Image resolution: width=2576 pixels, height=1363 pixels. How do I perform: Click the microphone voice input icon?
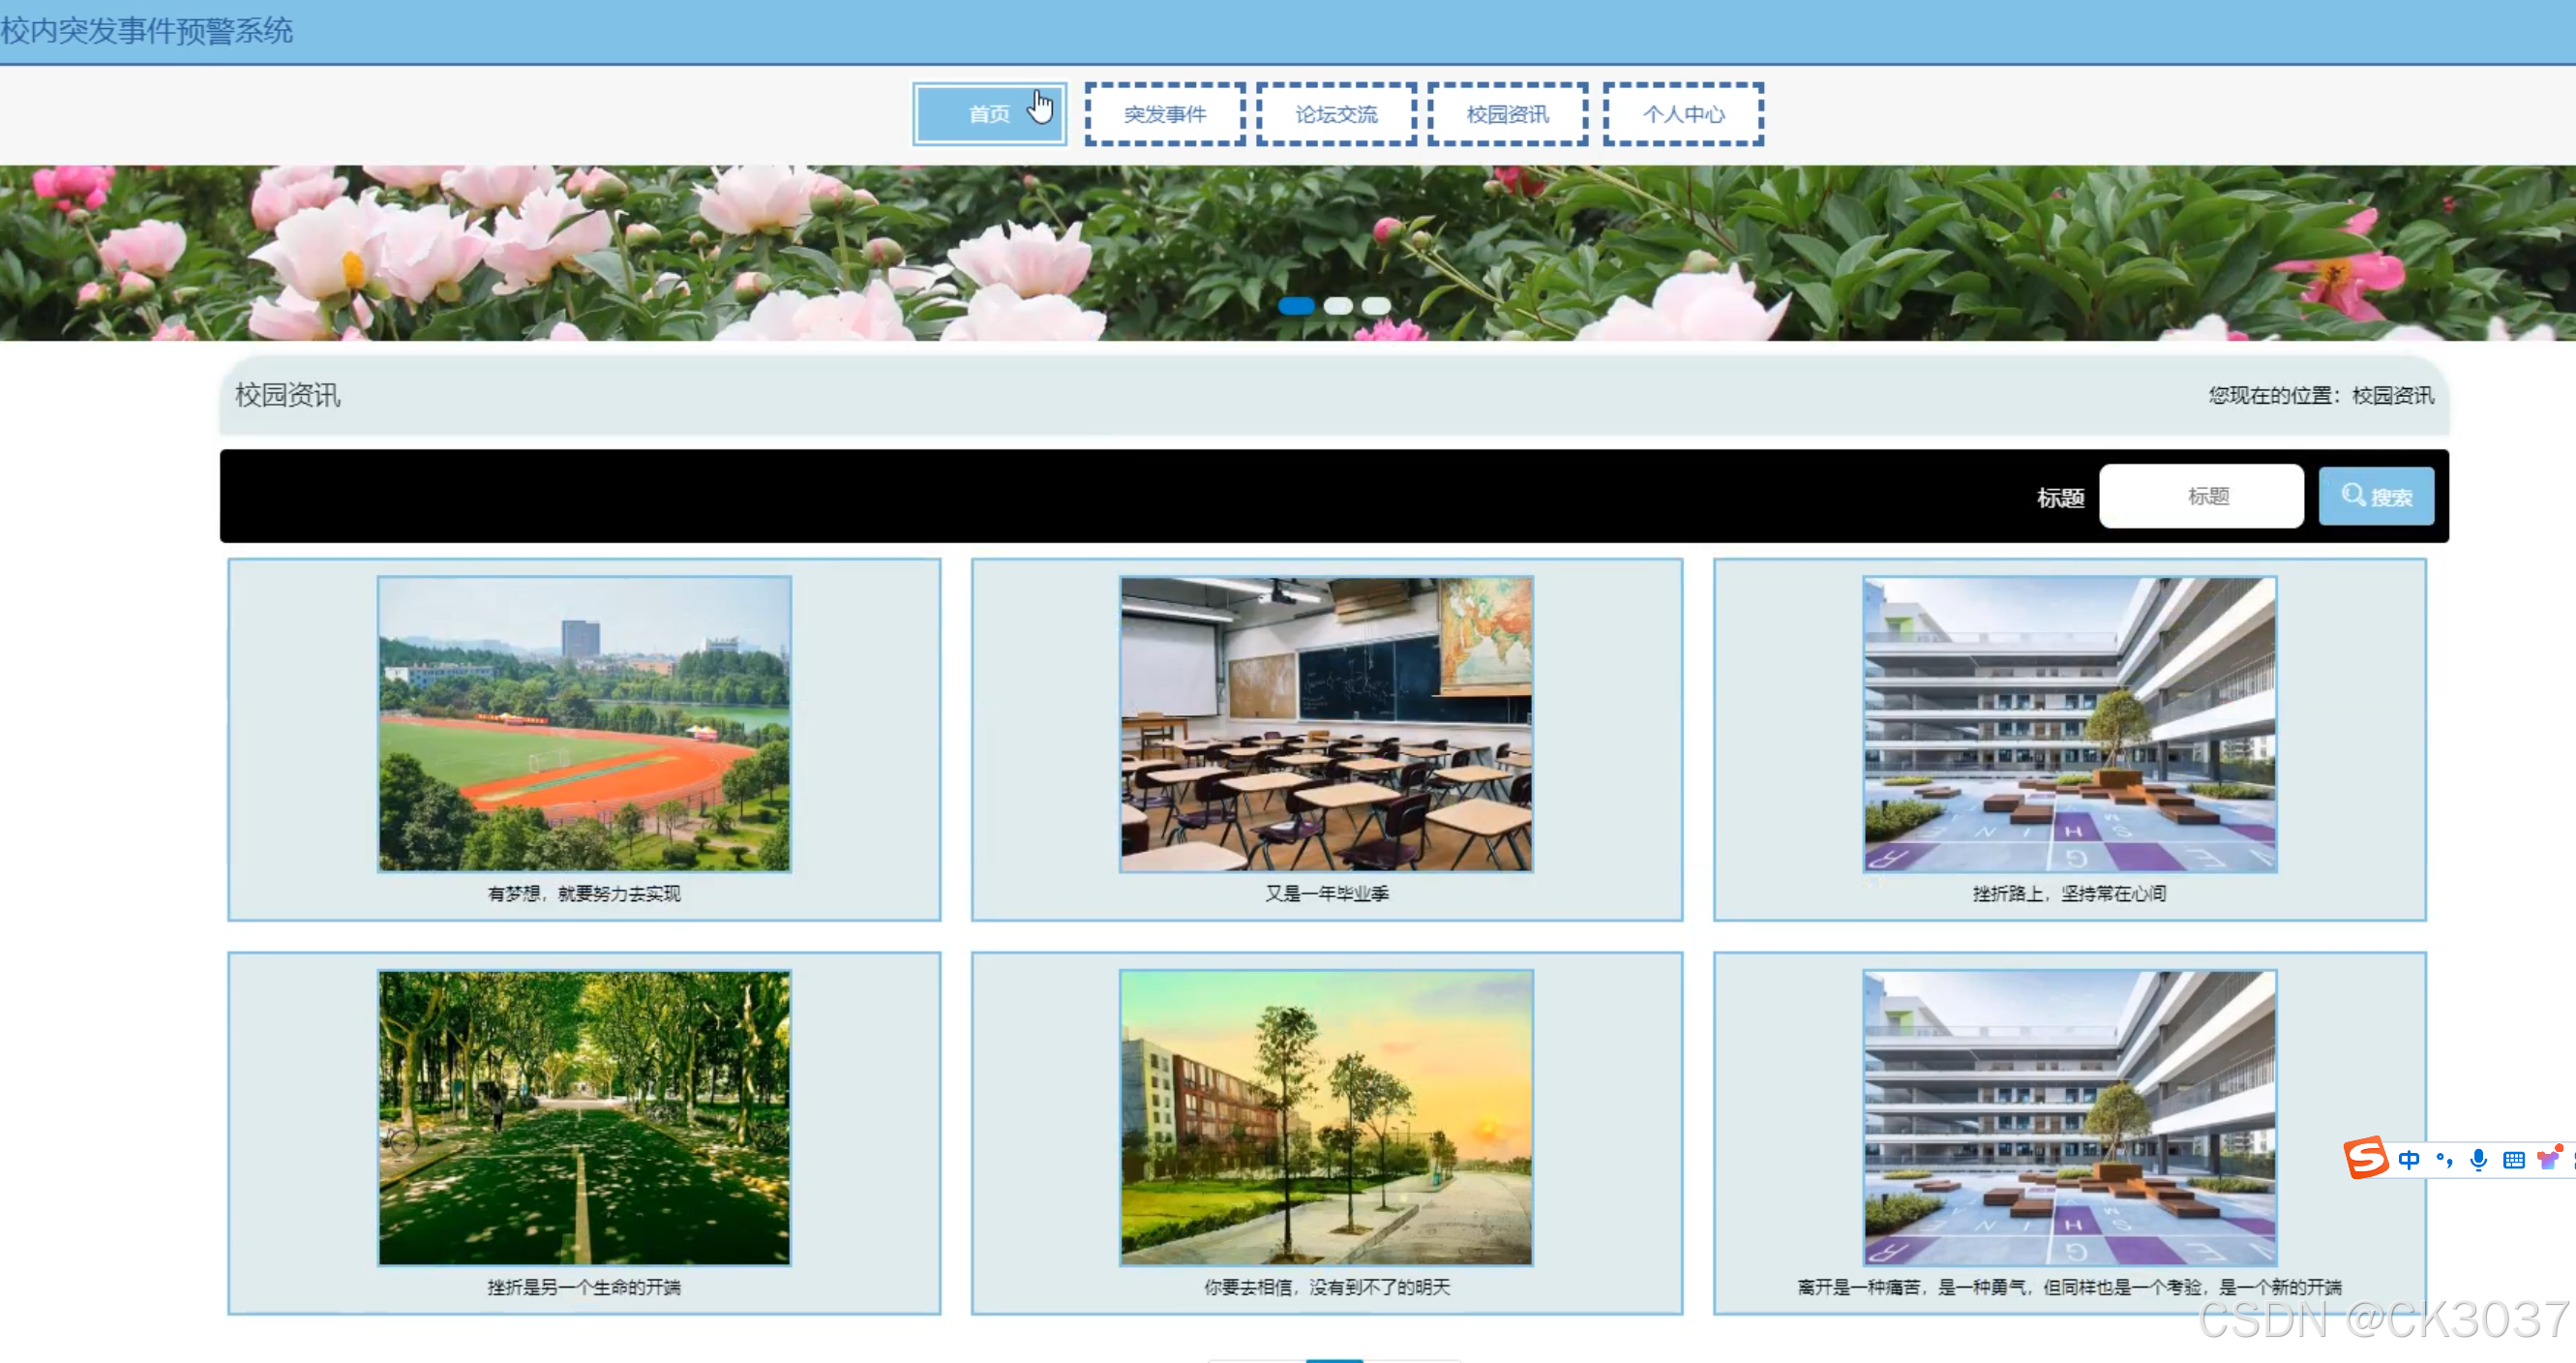tap(2478, 1159)
